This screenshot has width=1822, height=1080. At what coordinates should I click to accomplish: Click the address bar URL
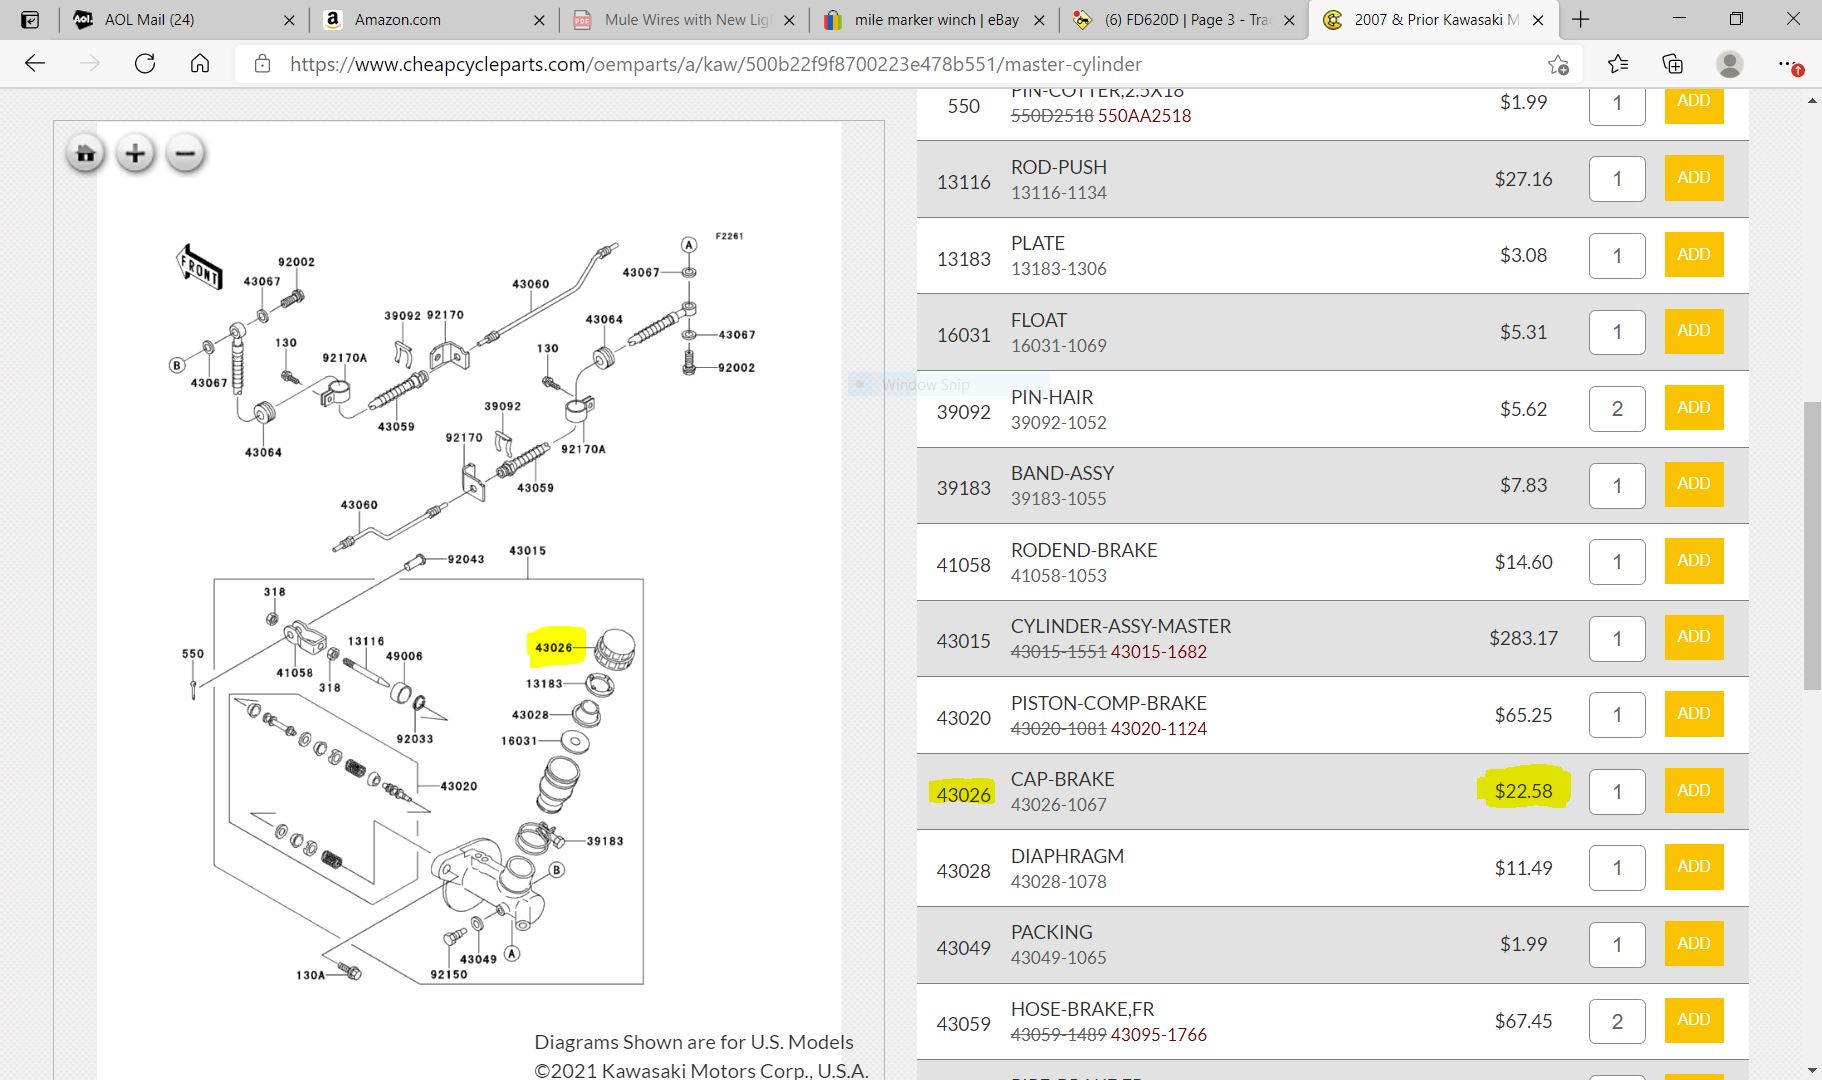point(715,64)
